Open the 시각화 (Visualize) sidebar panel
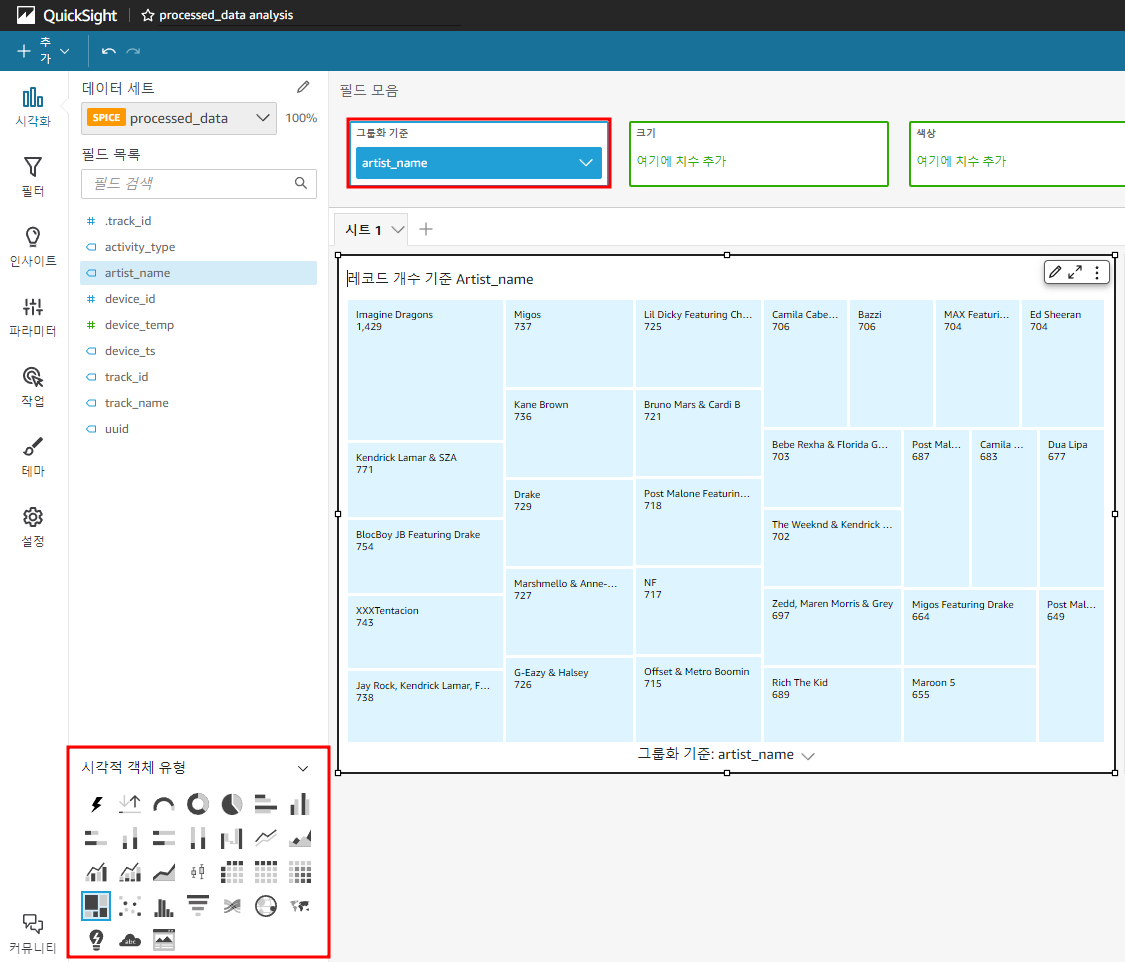The height and width of the screenshot is (962, 1125). pyautogui.click(x=33, y=107)
